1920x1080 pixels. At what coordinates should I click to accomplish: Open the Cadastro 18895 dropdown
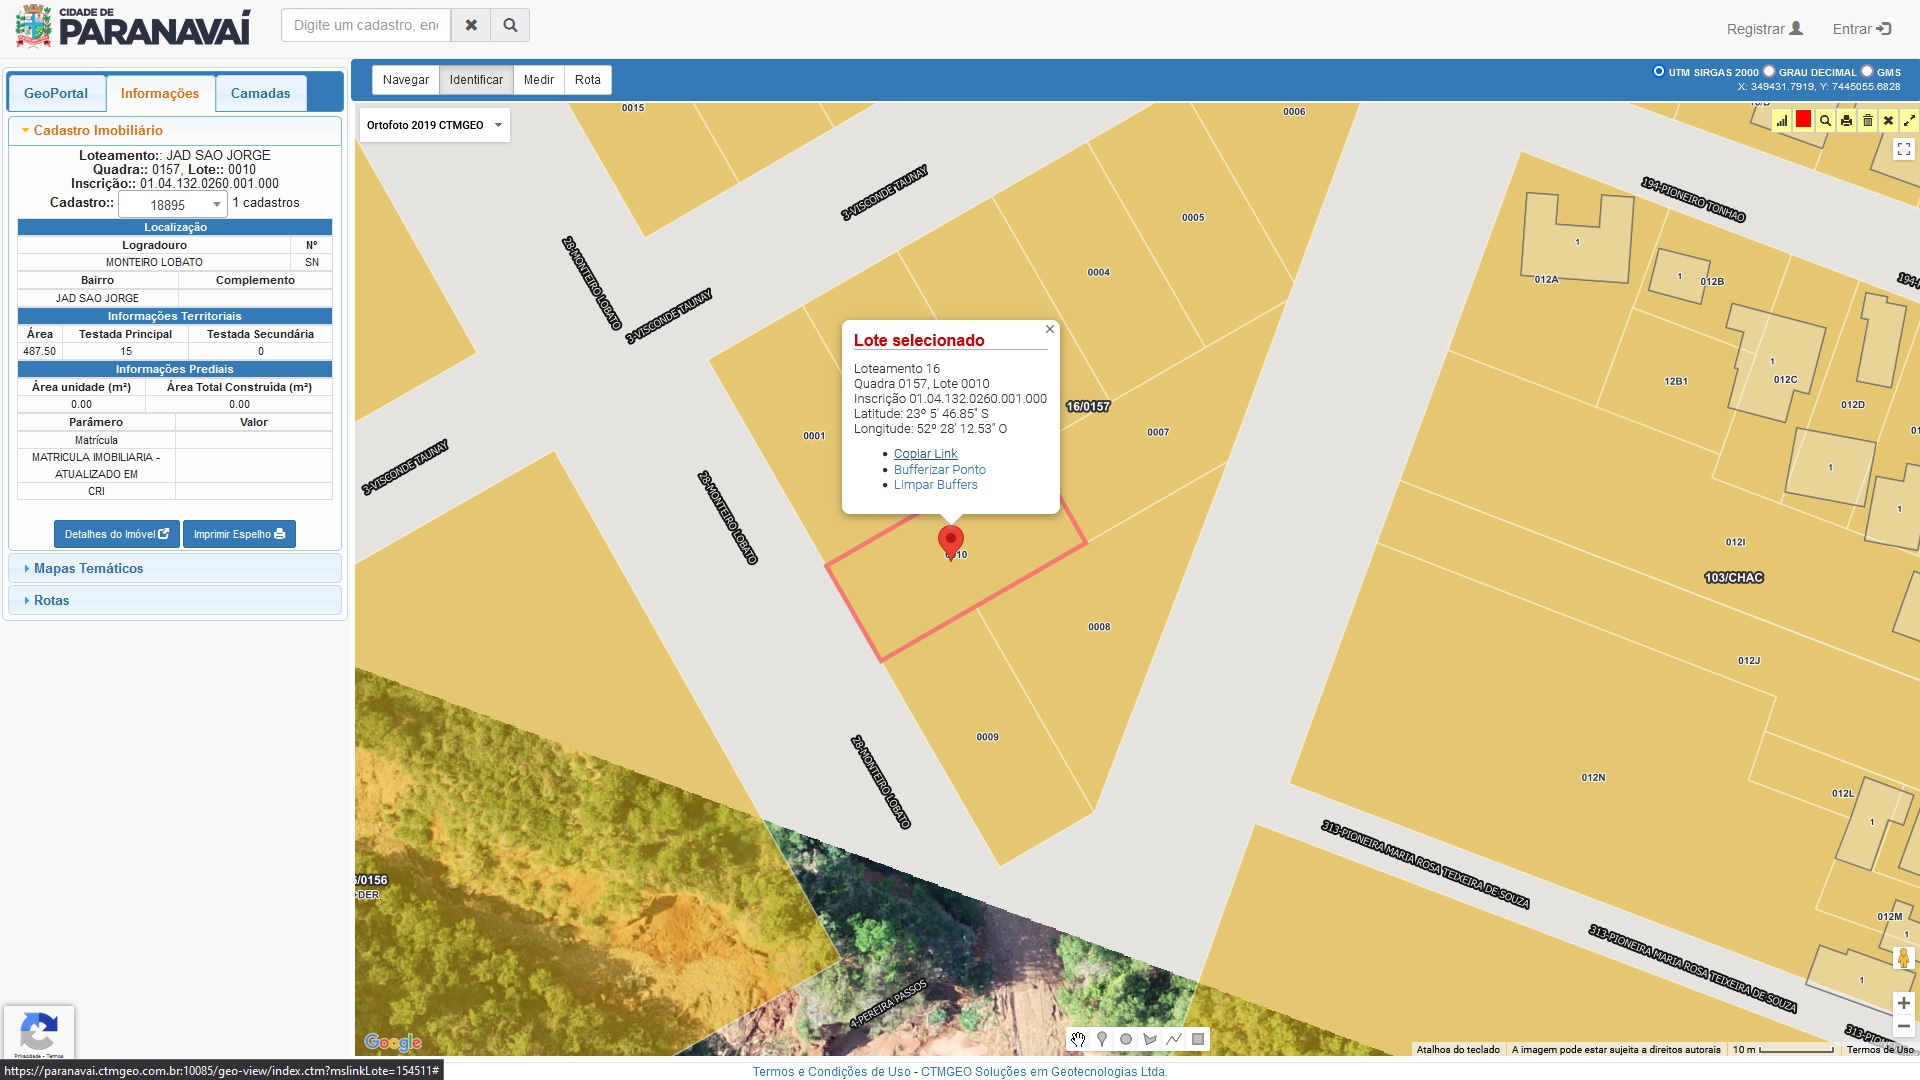173,205
